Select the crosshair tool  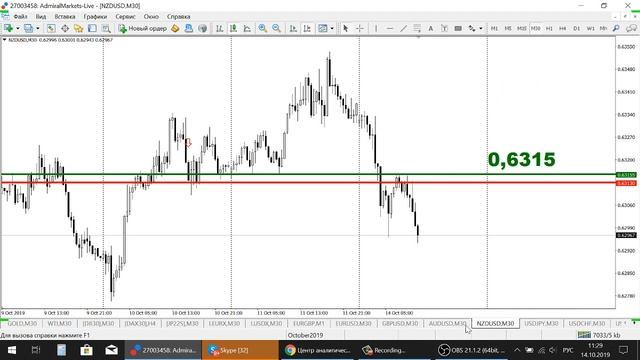click(x=360, y=28)
